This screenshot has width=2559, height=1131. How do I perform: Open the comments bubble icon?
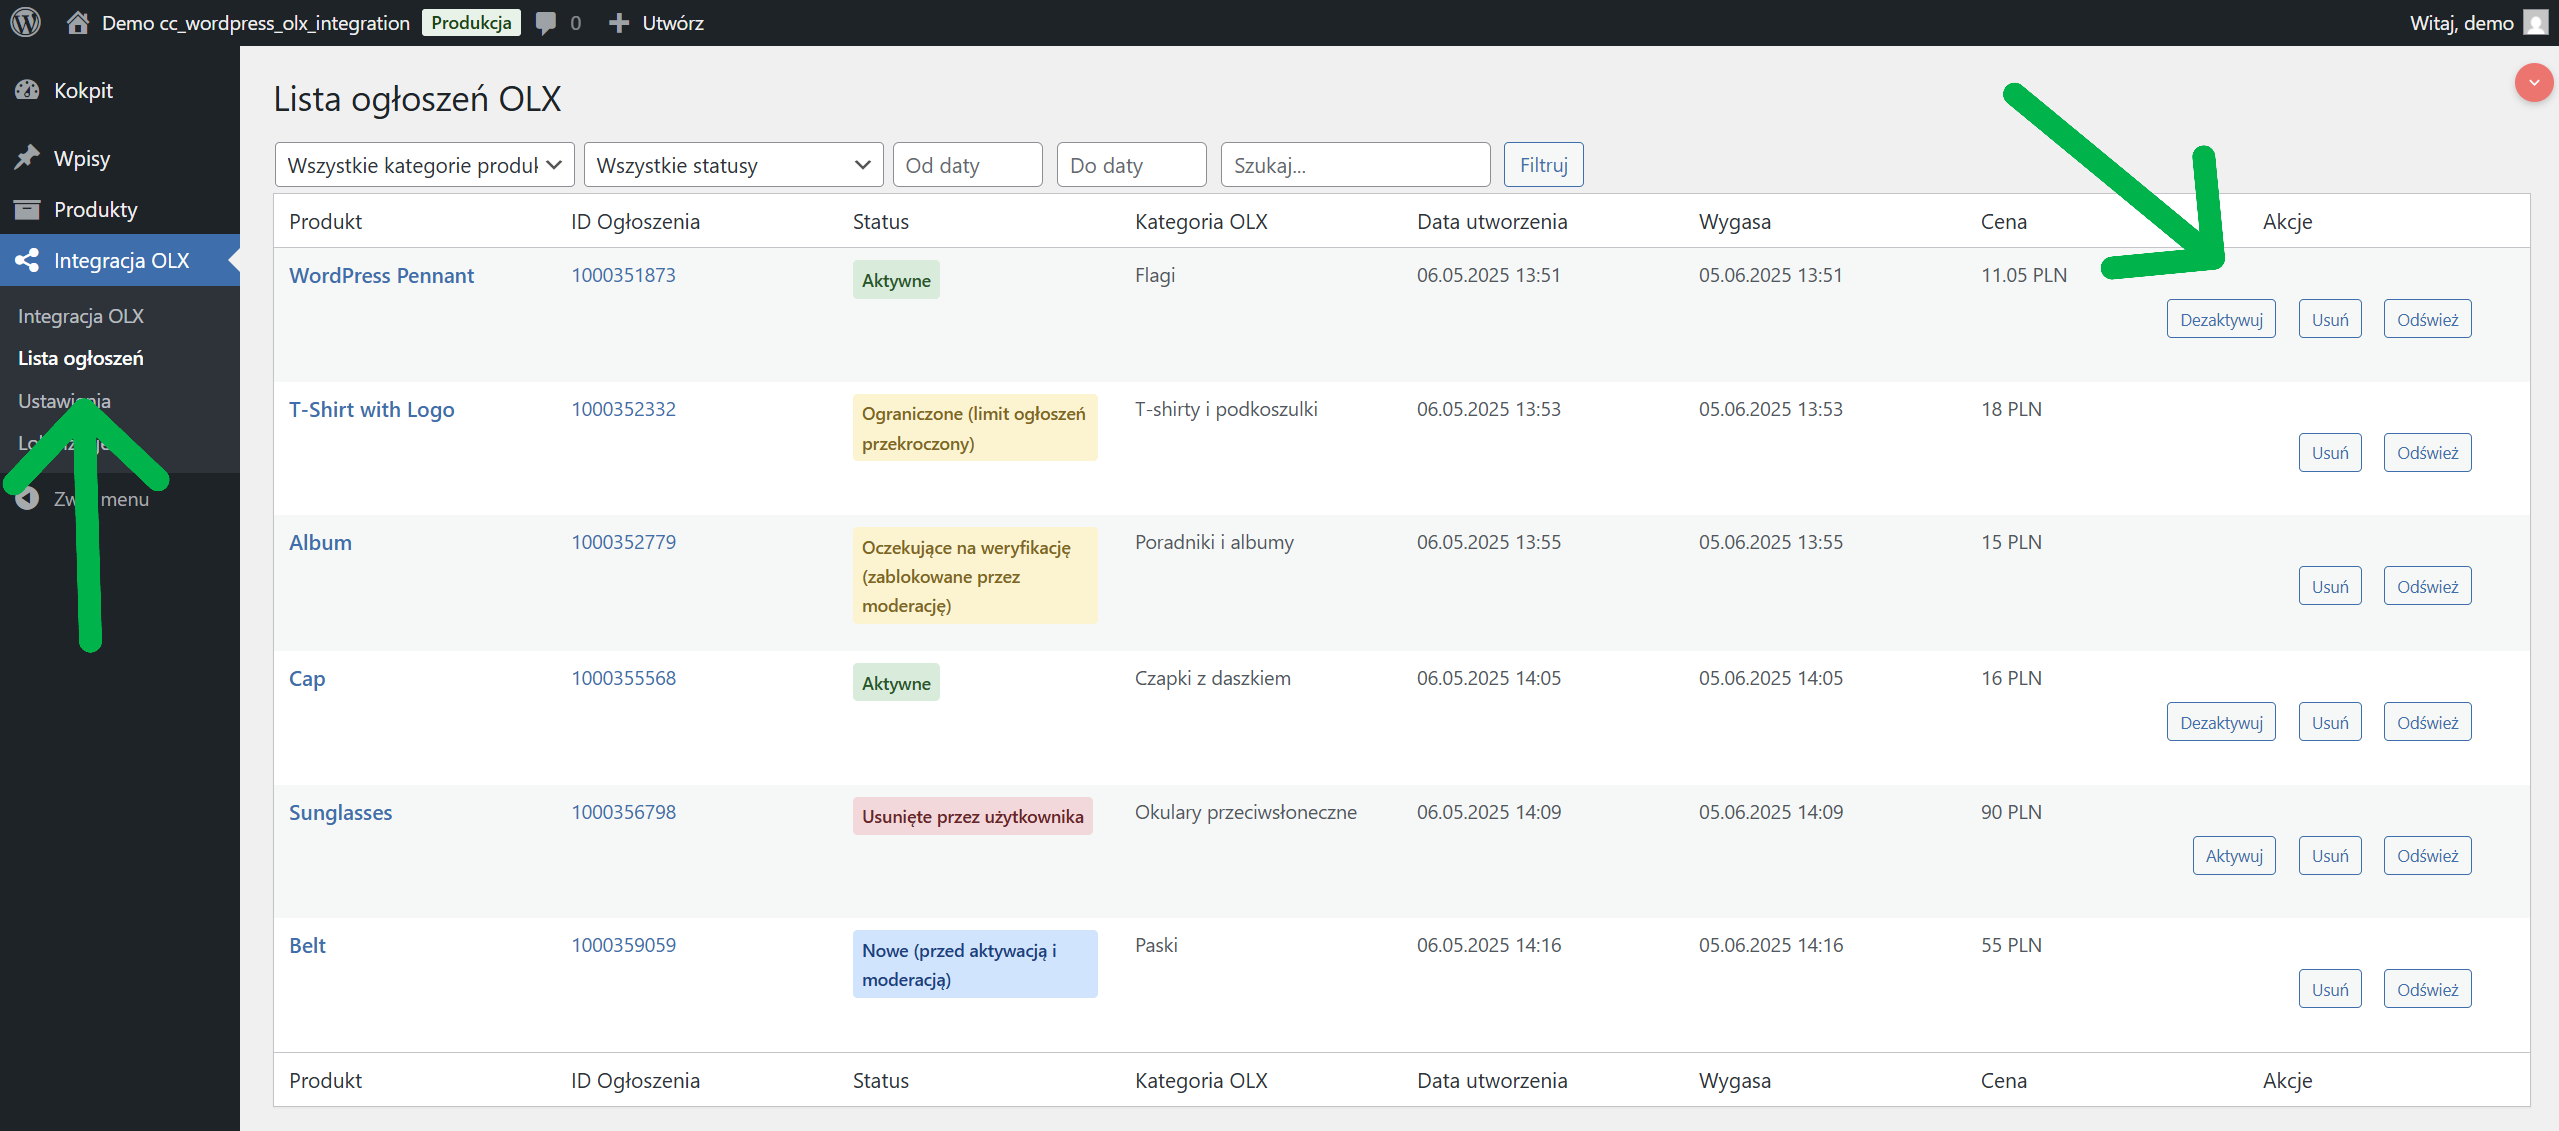coord(546,22)
